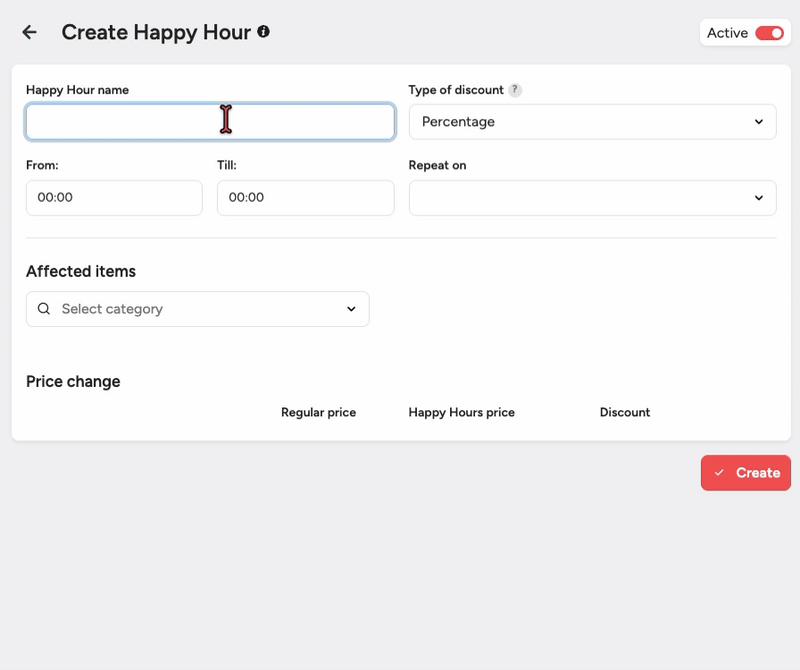Click the back arrow icon
Image resolution: width=800 pixels, height=670 pixels.
click(x=29, y=32)
